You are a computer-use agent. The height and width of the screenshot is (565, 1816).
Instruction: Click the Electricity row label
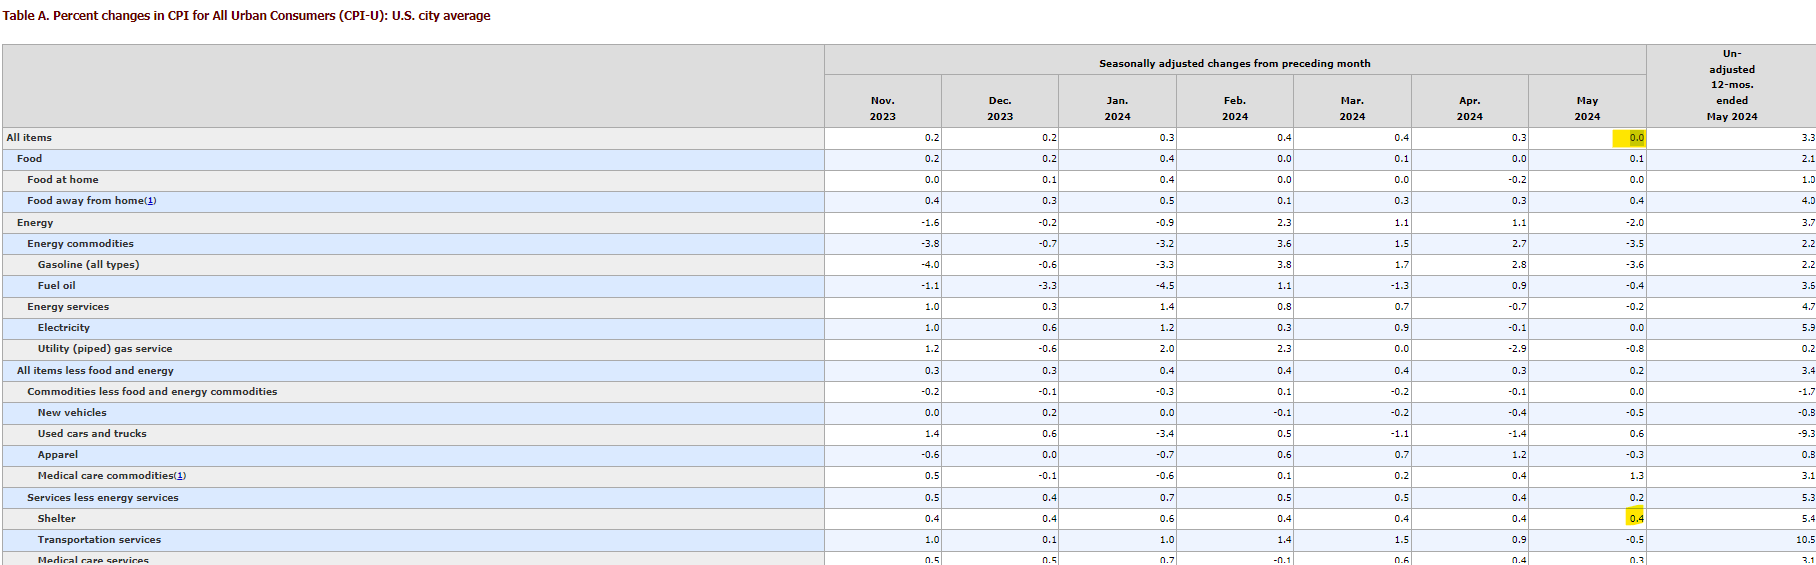63,328
